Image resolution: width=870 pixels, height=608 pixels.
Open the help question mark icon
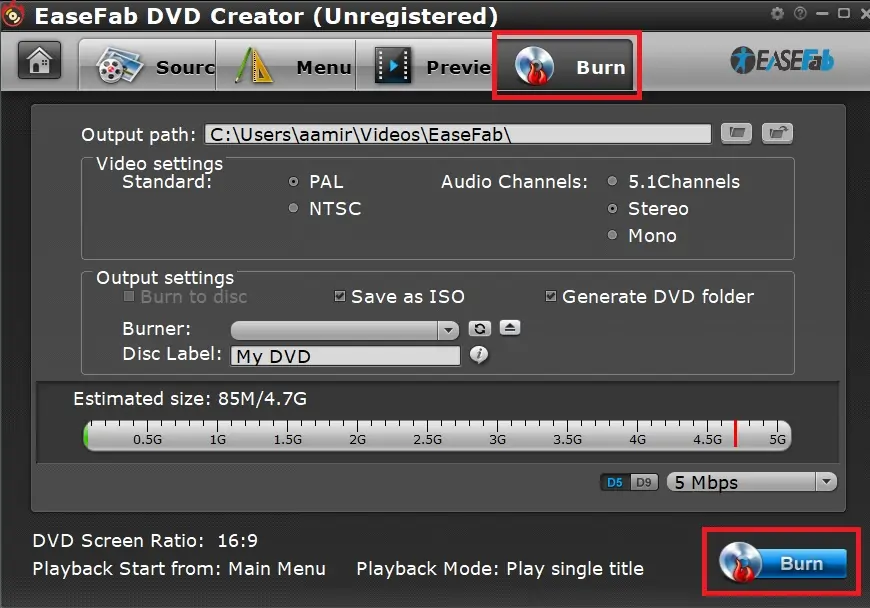(798, 14)
